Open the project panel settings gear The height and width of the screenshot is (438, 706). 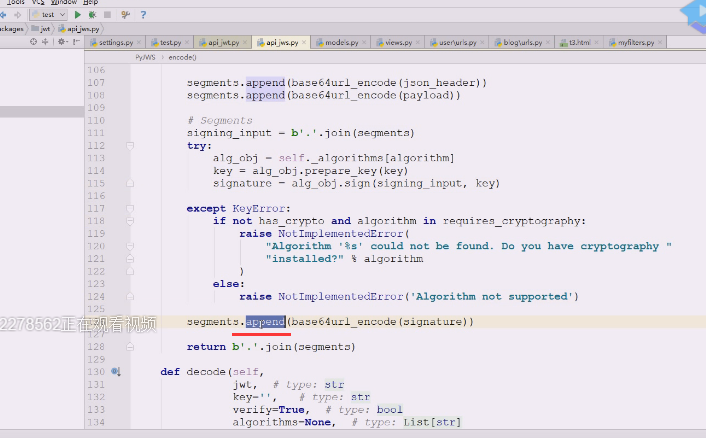tap(62, 42)
